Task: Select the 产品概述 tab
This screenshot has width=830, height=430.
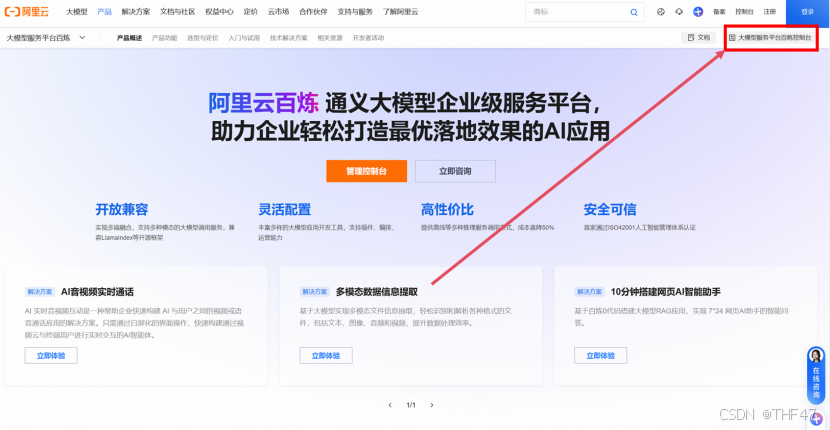Action: [x=129, y=38]
